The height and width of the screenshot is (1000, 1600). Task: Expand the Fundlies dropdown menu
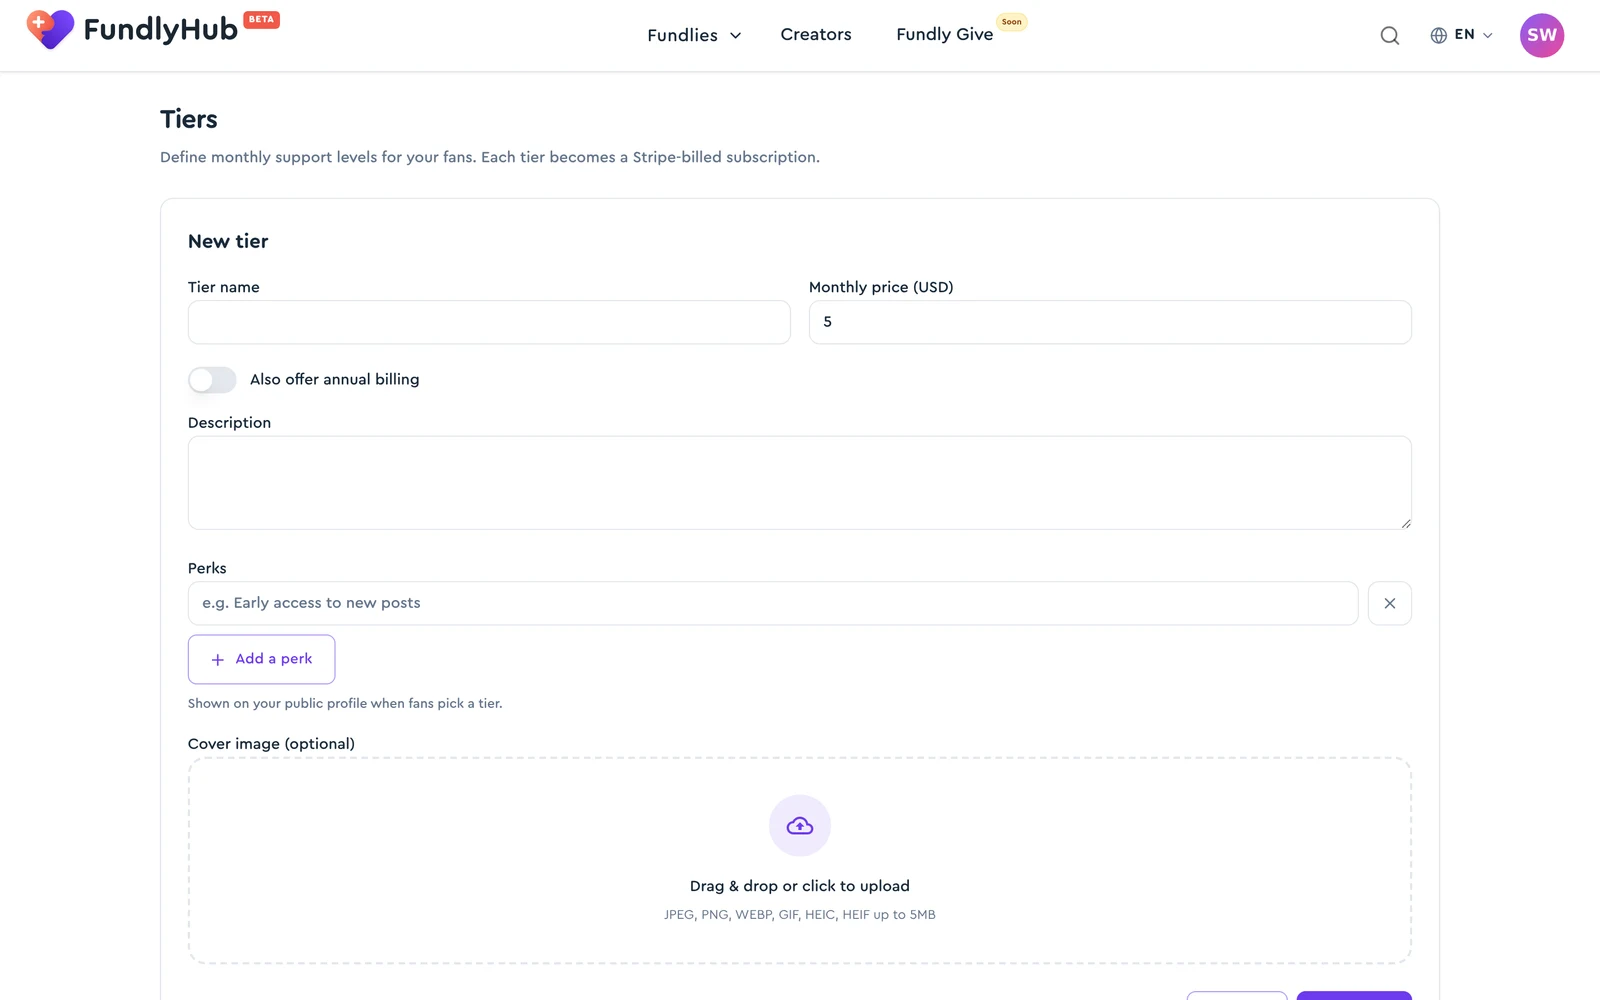(694, 35)
